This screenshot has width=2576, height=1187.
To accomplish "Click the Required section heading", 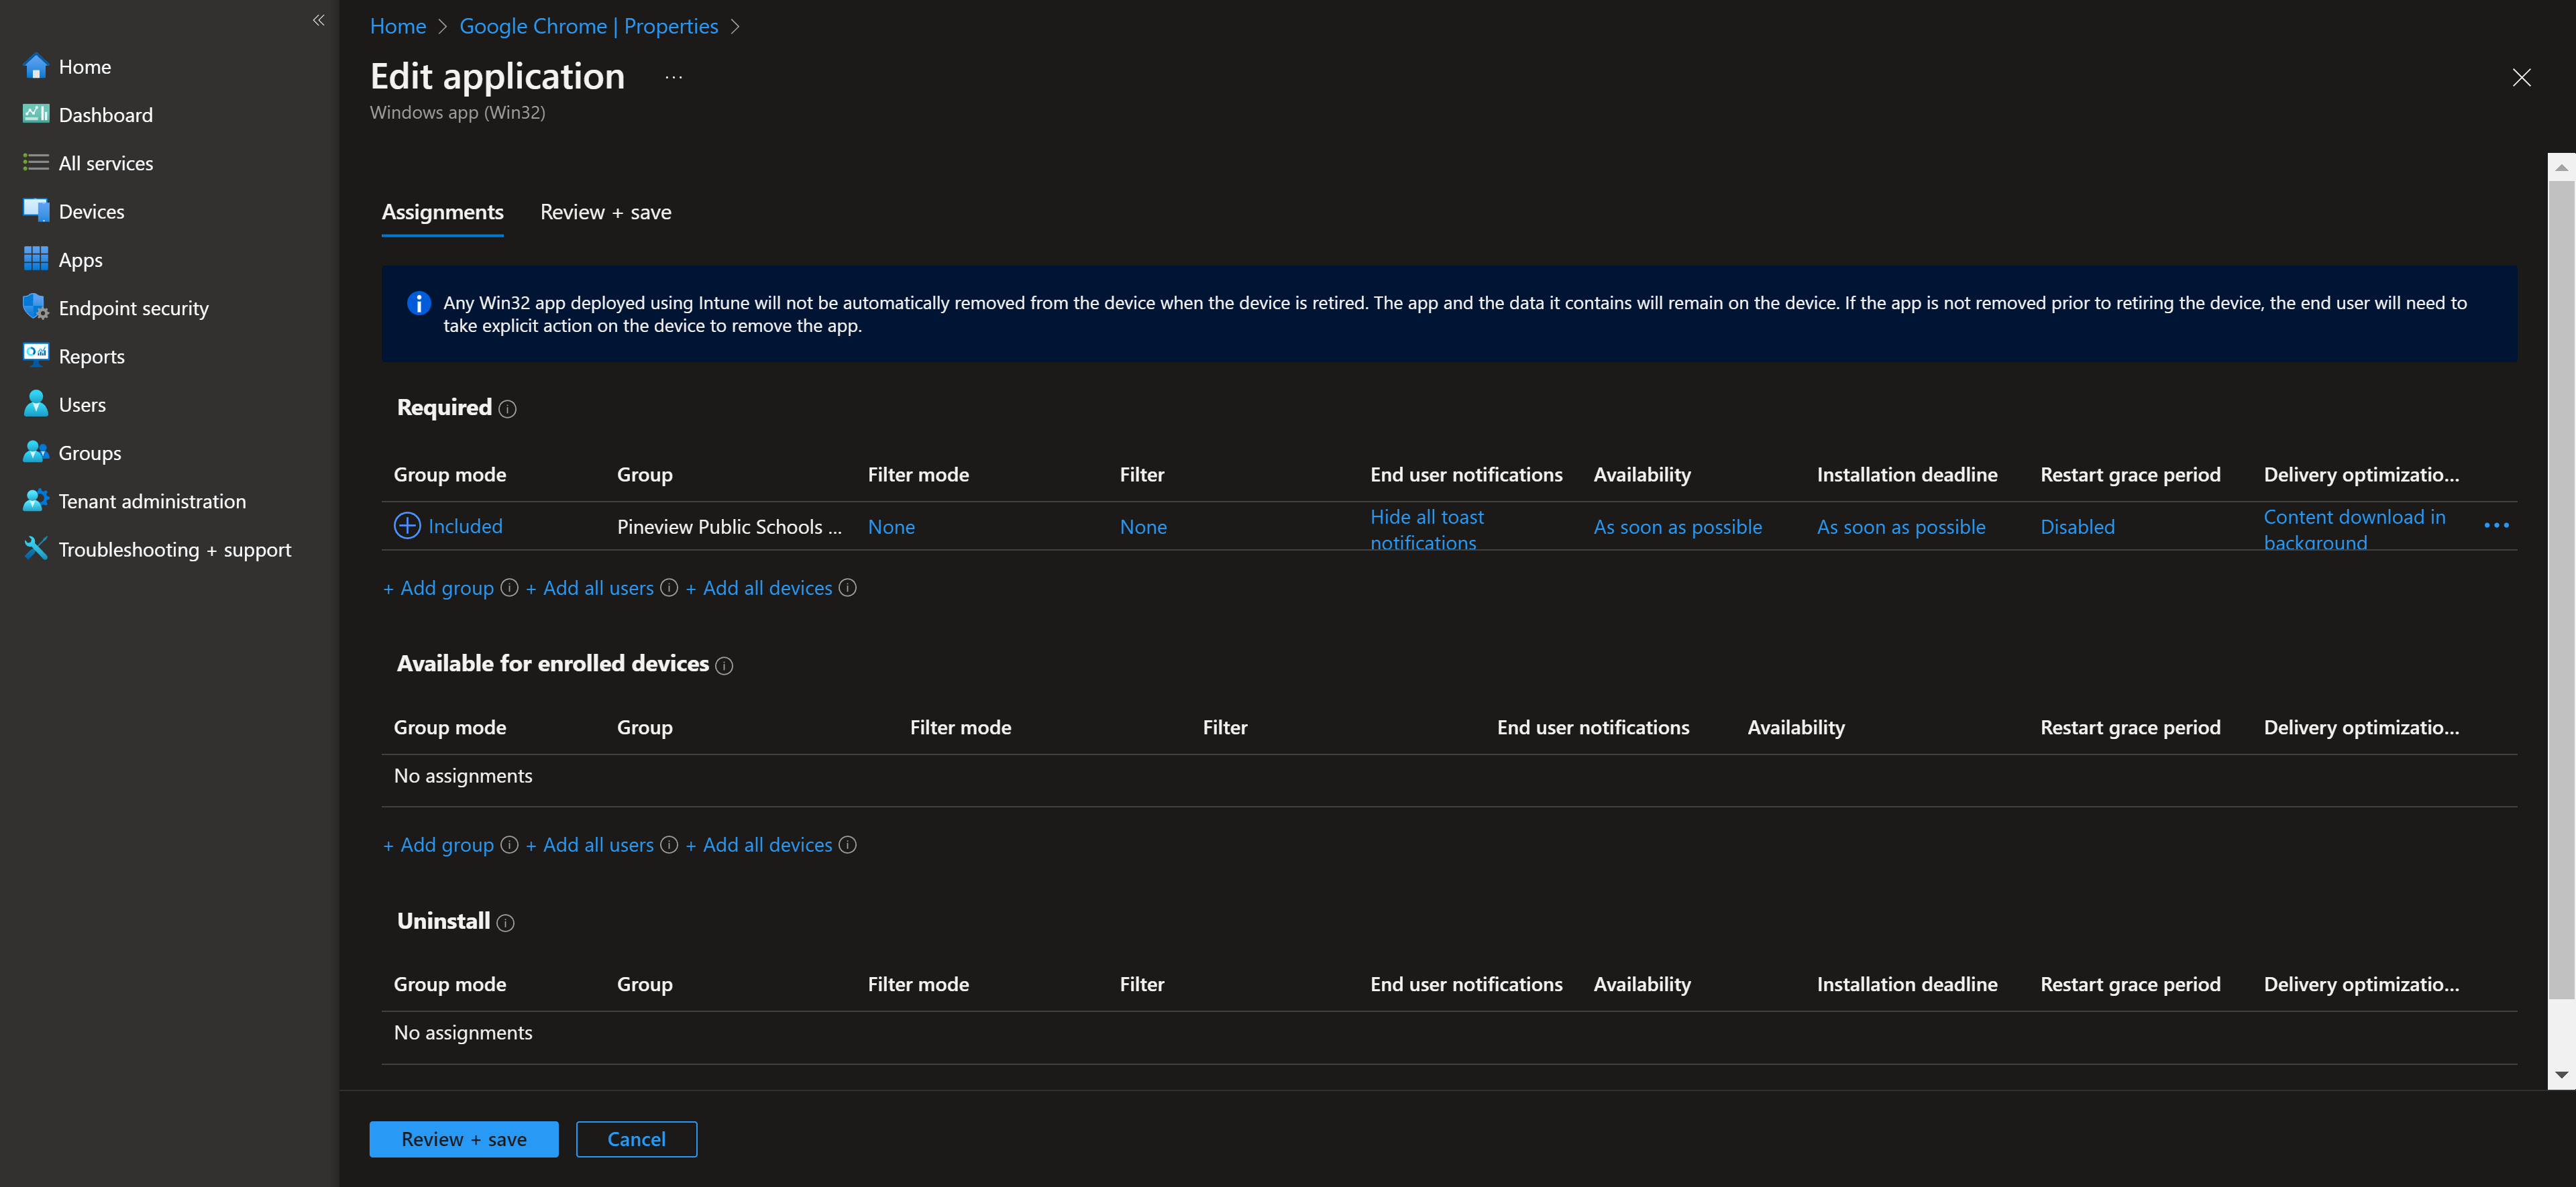I will pos(444,407).
